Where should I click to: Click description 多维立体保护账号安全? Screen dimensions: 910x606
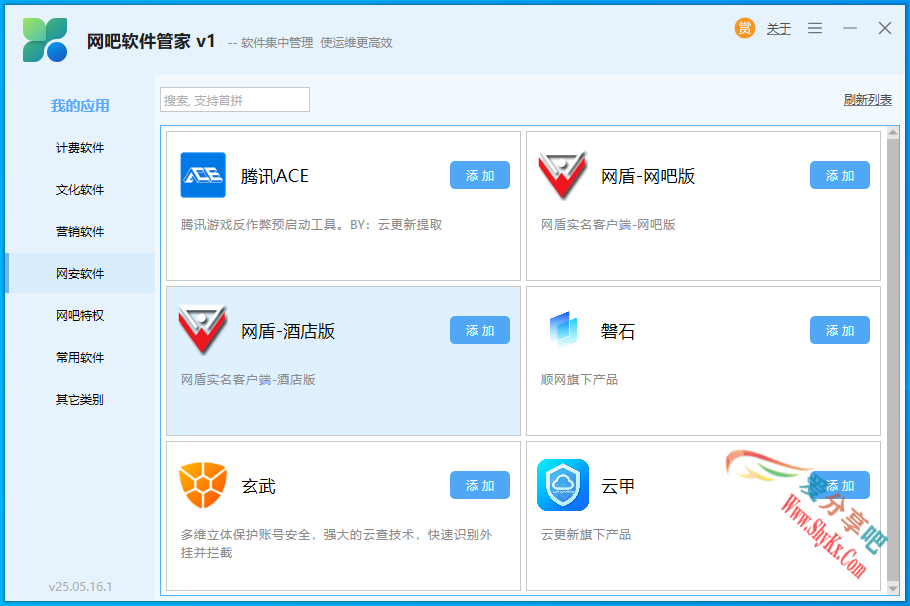pos(337,543)
